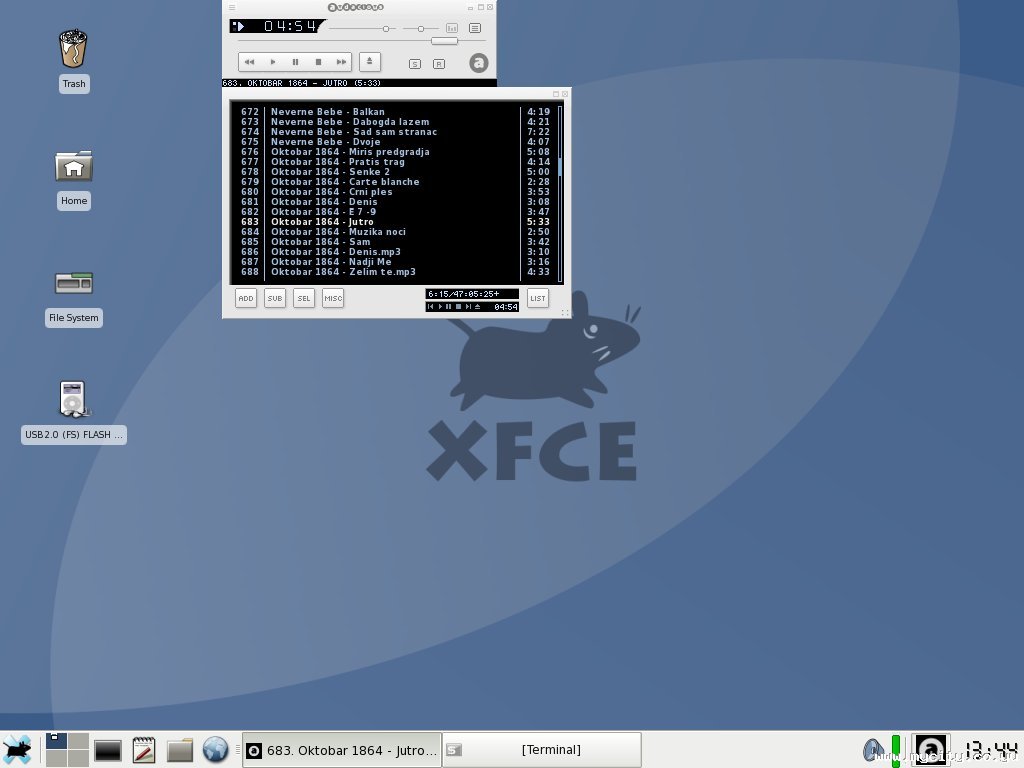Image resolution: width=1024 pixels, height=768 pixels.
Task: Stop playback in Audacious main window
Action: click(x=318, y=62)
